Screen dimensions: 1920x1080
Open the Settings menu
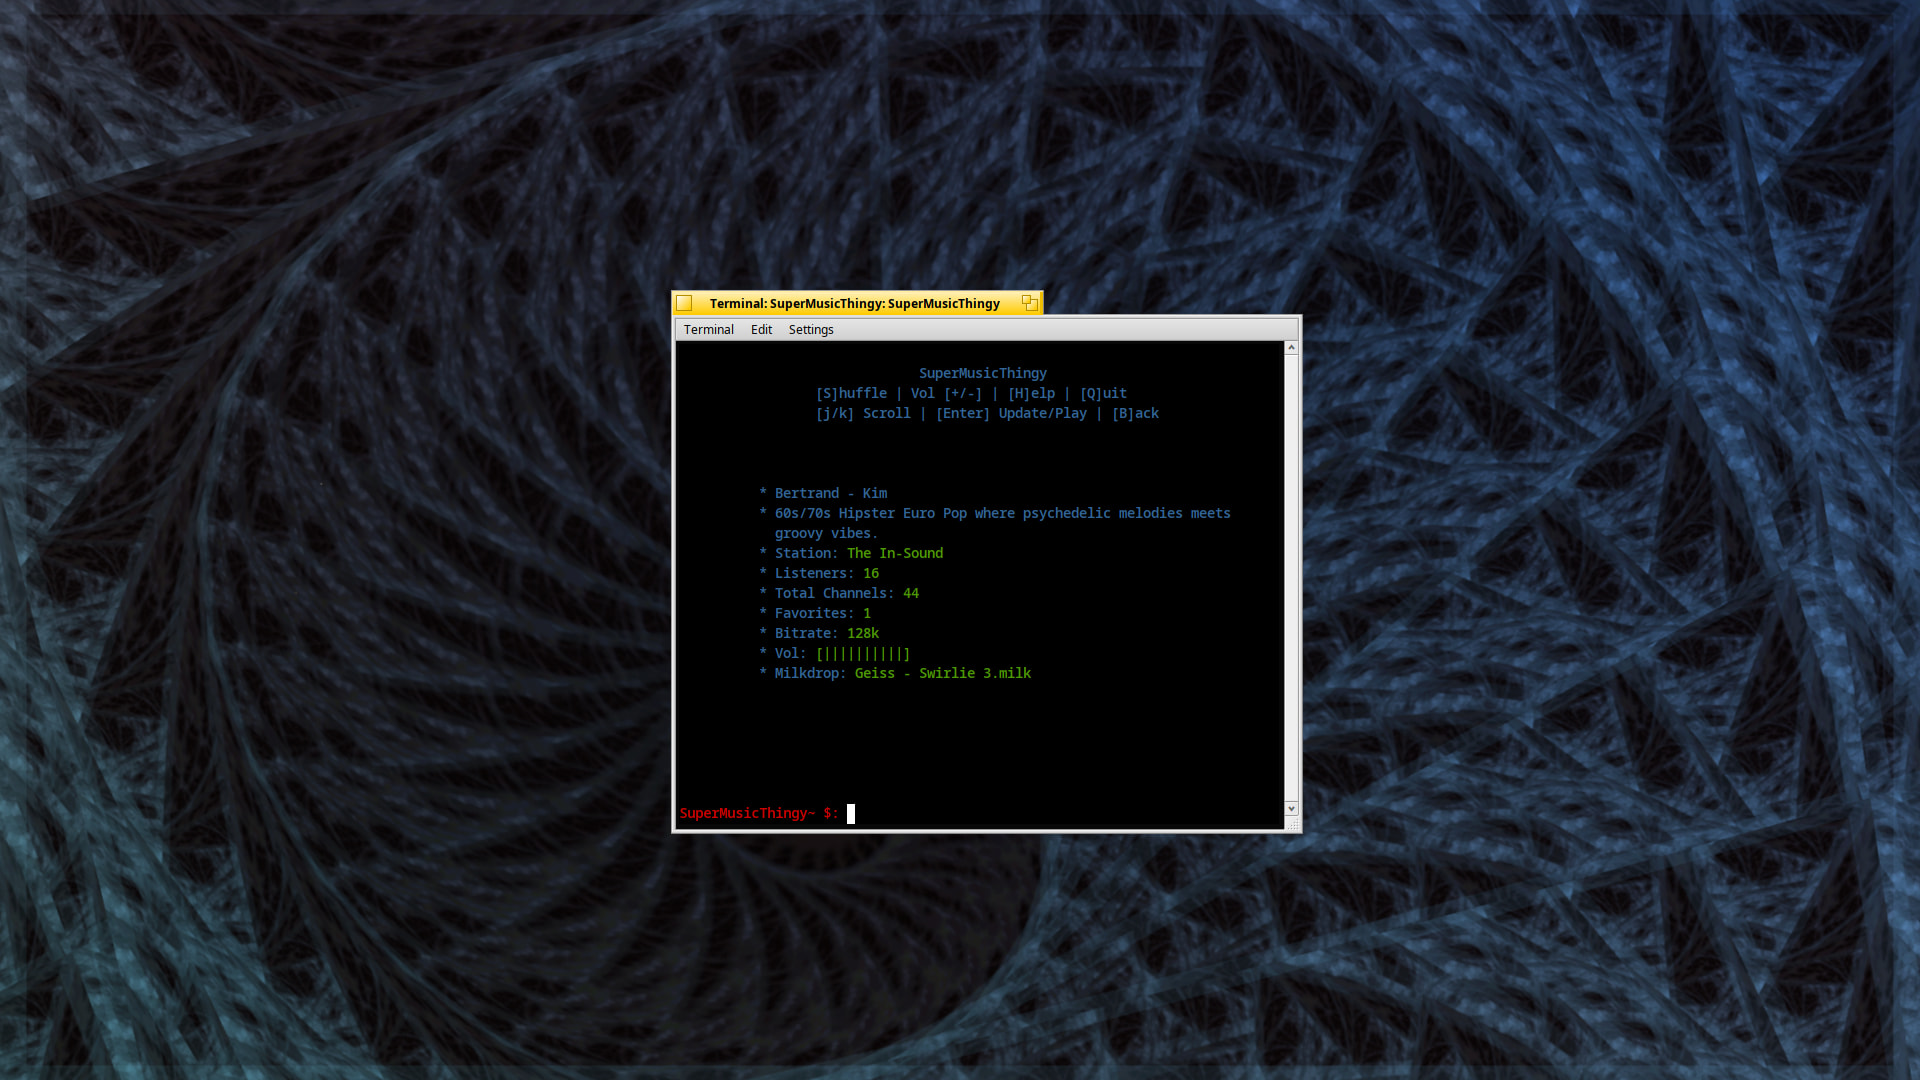point(810,329)
